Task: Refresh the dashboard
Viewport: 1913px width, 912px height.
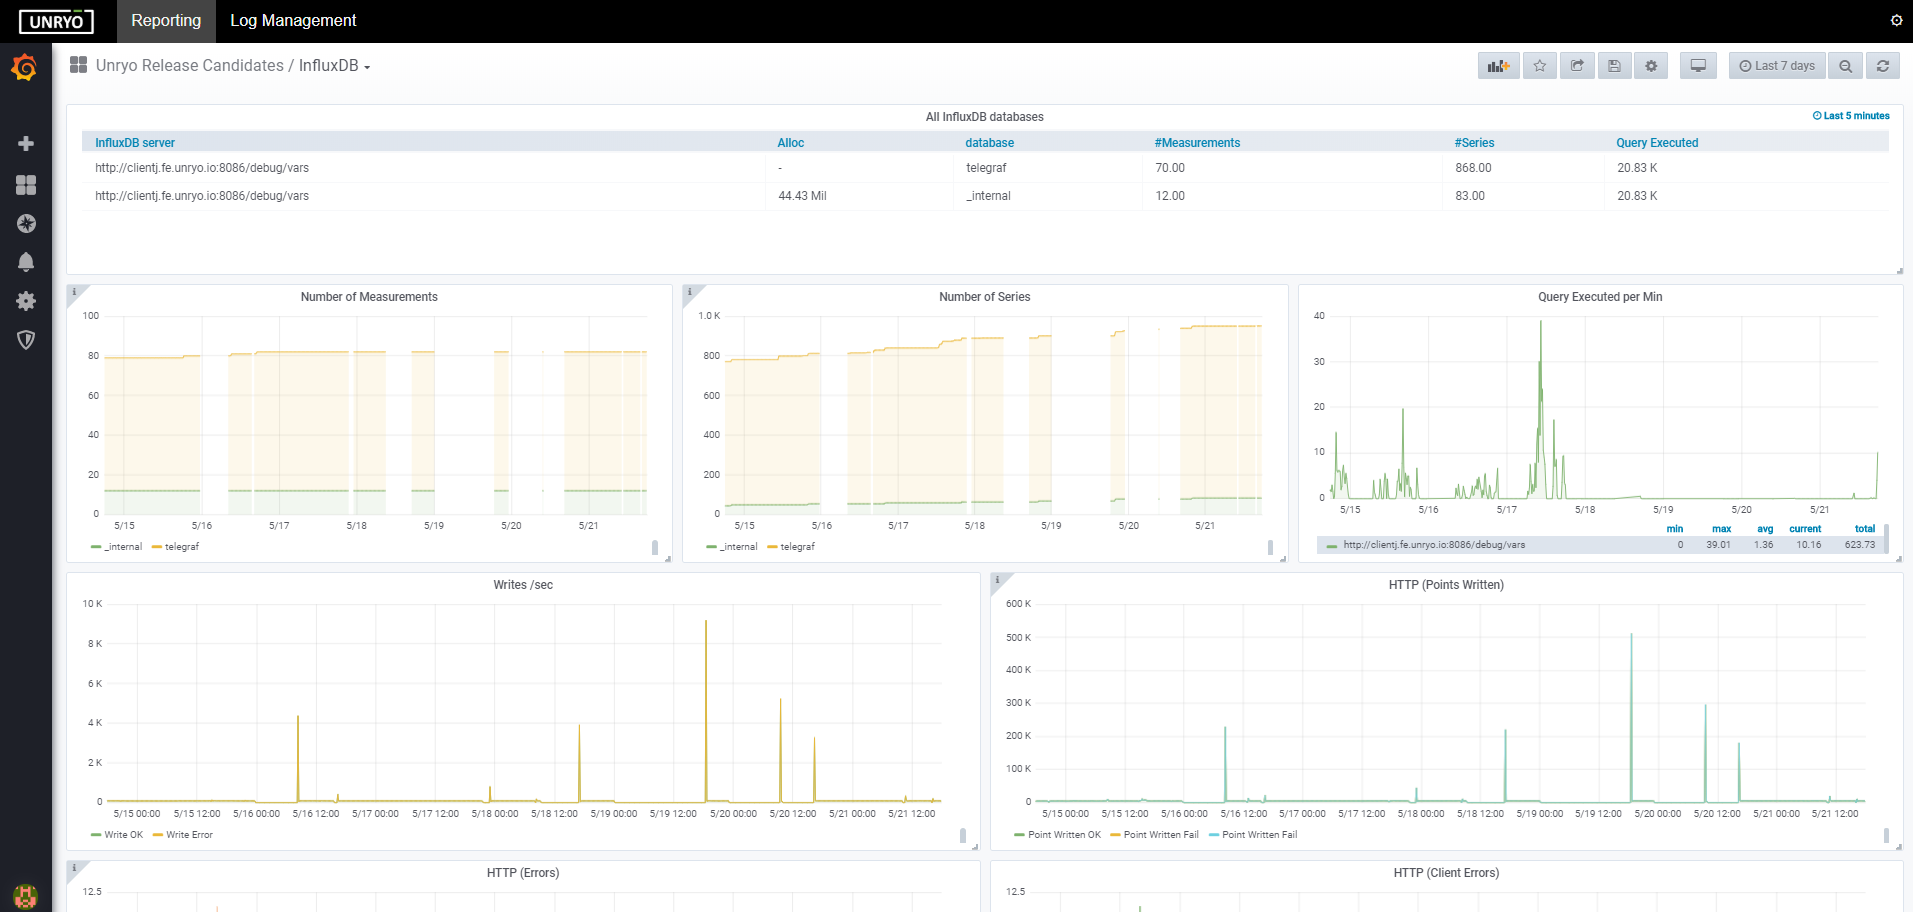Action: tap(1882, 66)
